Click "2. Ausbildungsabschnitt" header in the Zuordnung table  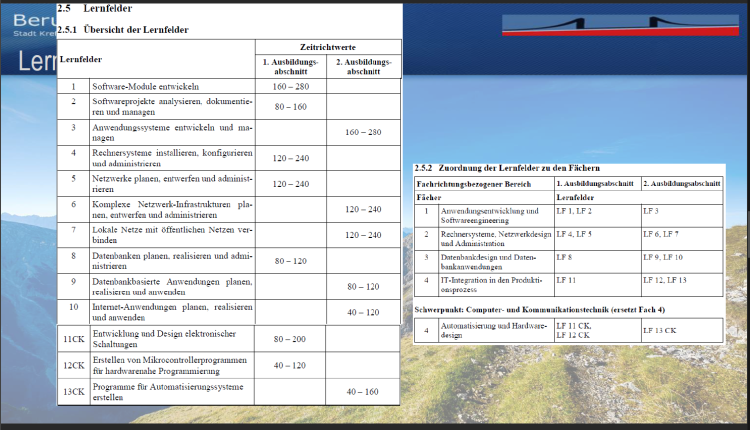click(682, 183)
